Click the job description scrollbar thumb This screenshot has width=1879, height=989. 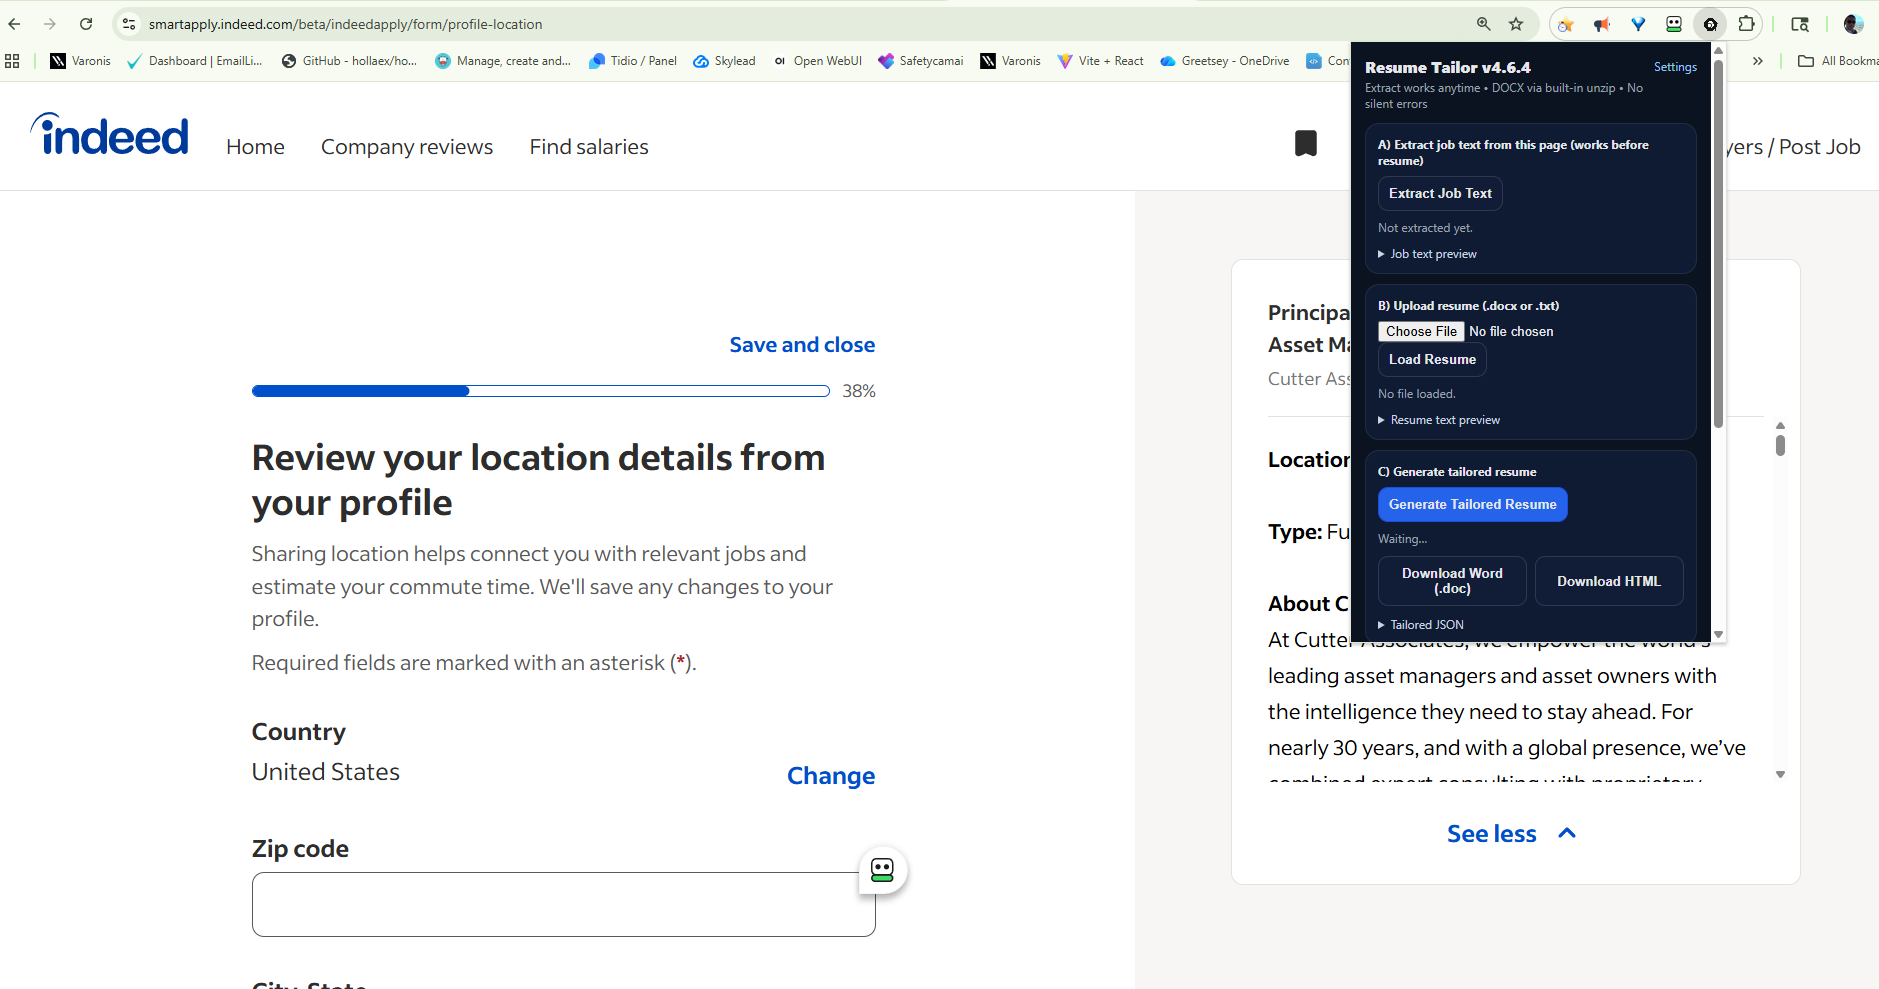(x=1780, y=445)
